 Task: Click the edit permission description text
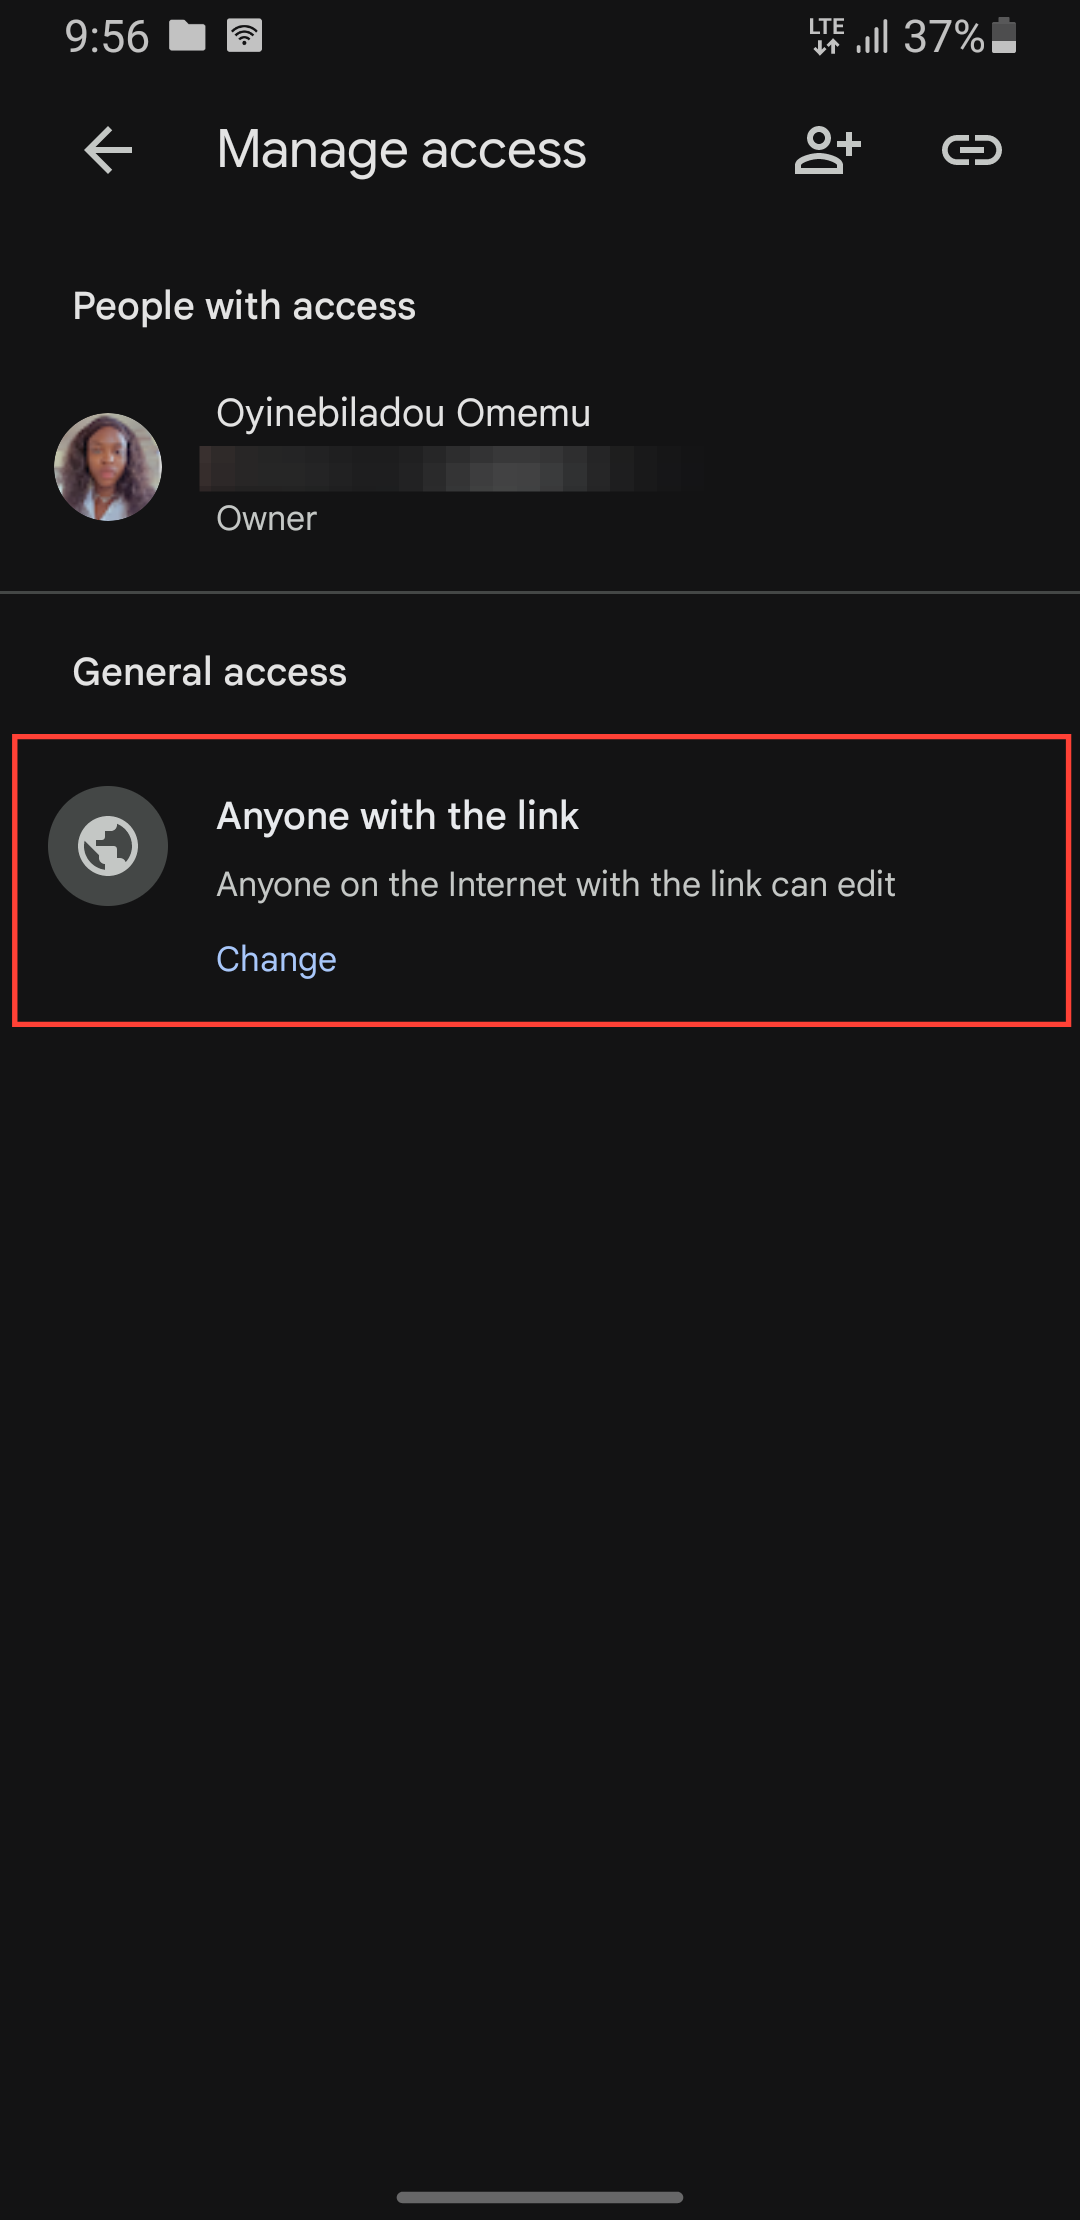click(x=557, y=883)
